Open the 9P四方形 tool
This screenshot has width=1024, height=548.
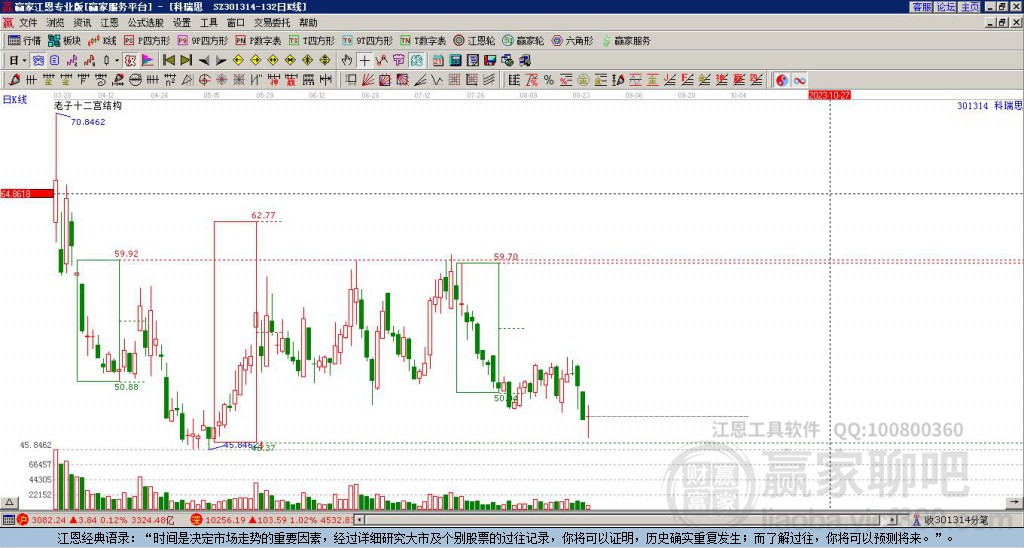tap(202, 40)
